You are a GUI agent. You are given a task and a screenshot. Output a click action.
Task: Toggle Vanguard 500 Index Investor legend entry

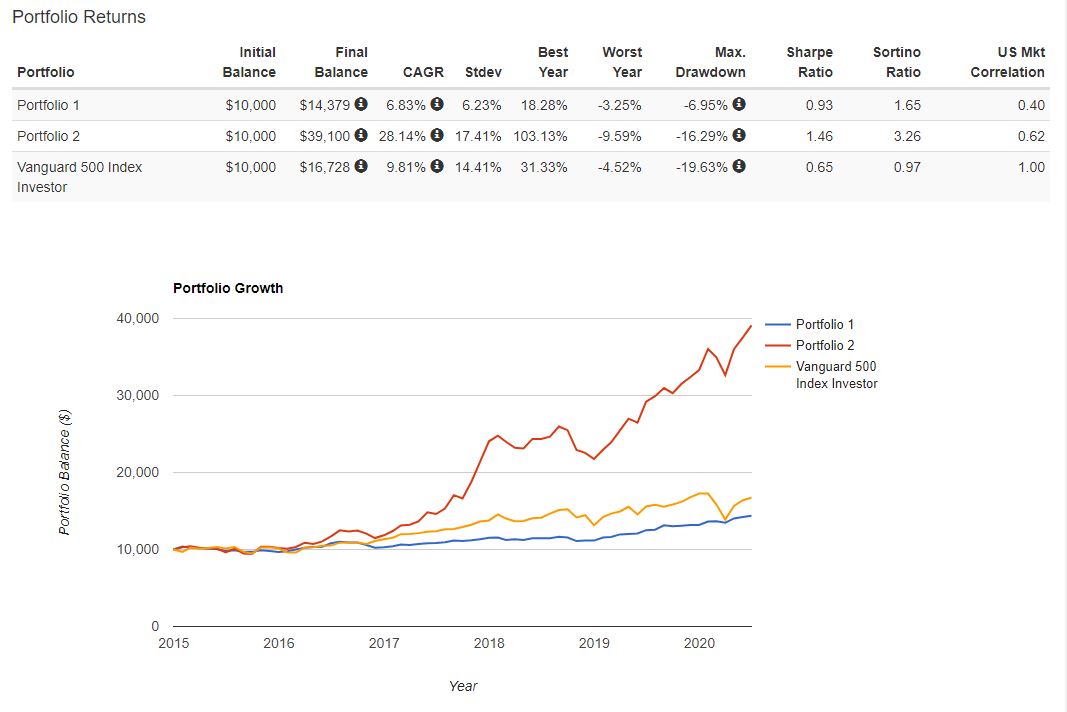click(x=836, y=375)
